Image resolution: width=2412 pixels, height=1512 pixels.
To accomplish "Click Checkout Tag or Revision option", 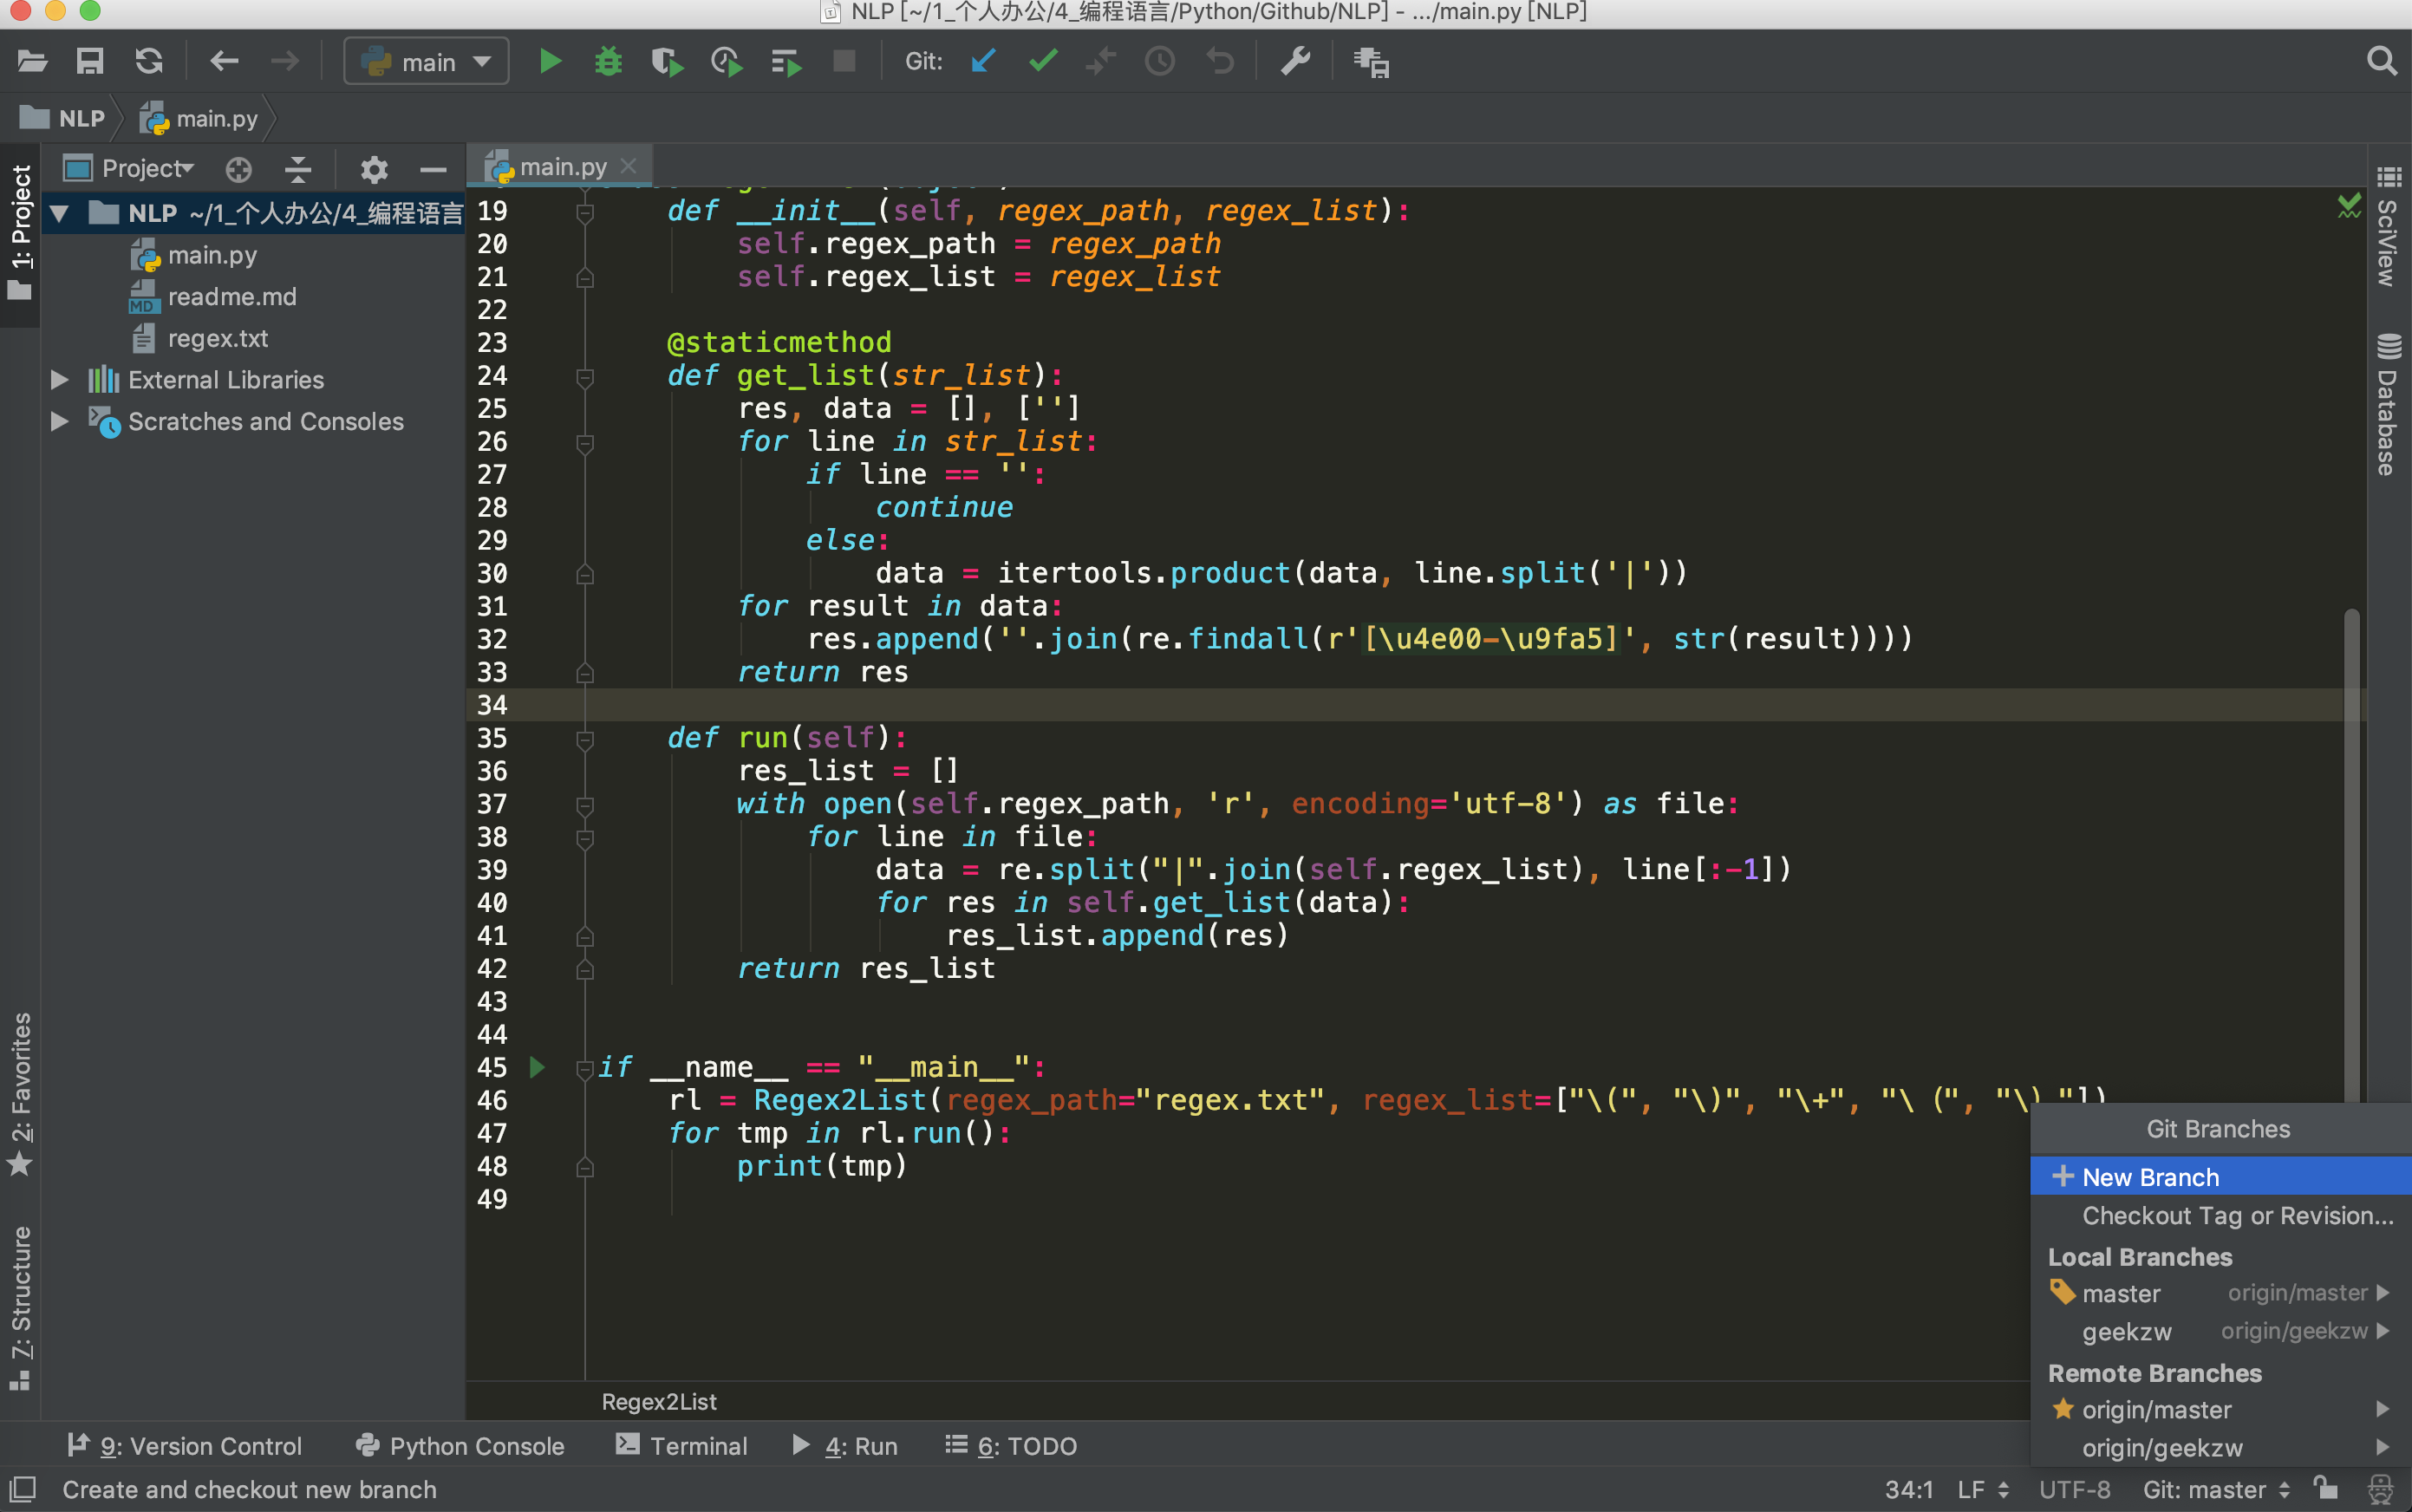I will (x=2237, y=1215).
